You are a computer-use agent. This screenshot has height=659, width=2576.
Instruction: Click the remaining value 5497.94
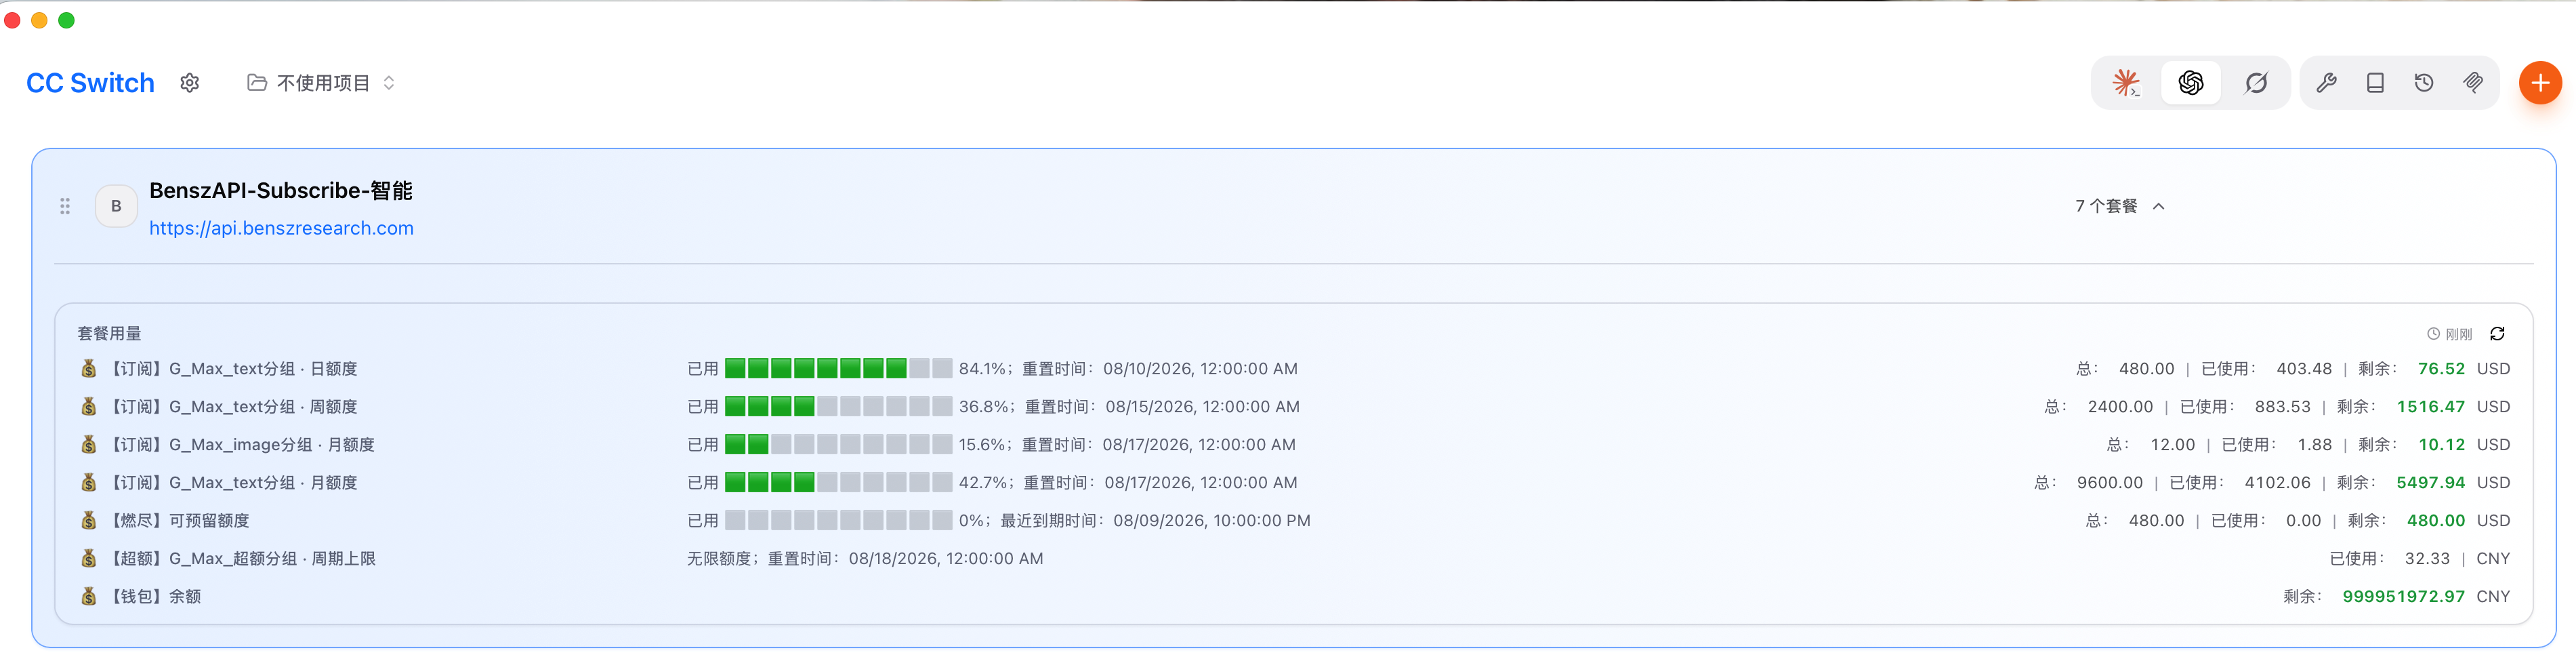click(x=2430, y=483)
